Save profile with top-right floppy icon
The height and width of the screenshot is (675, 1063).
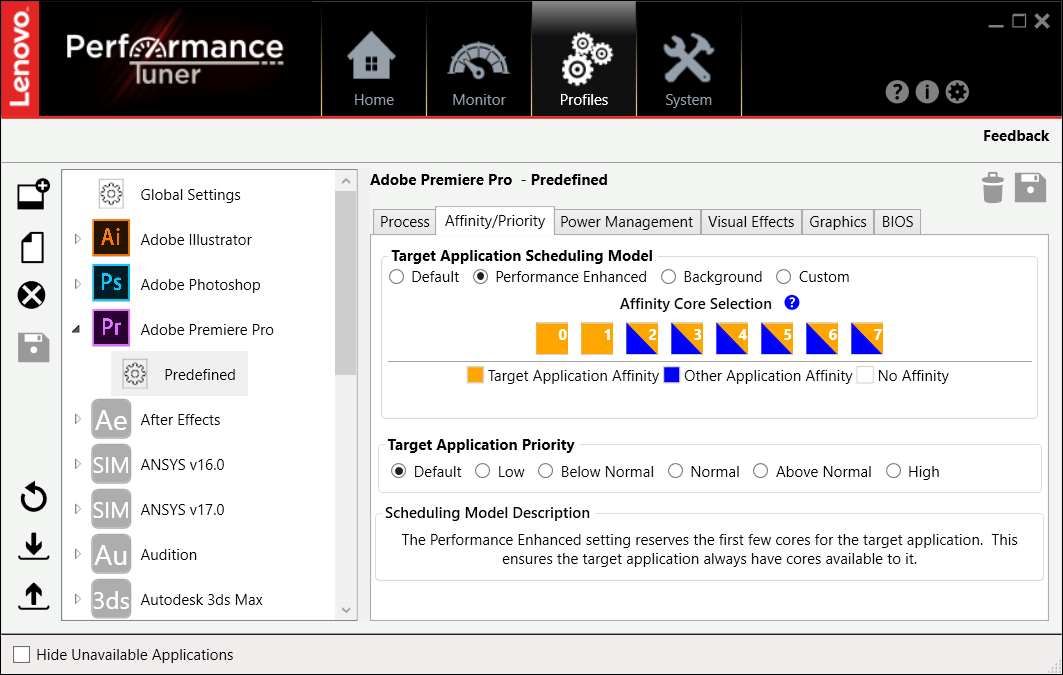tap(1030, 188)
